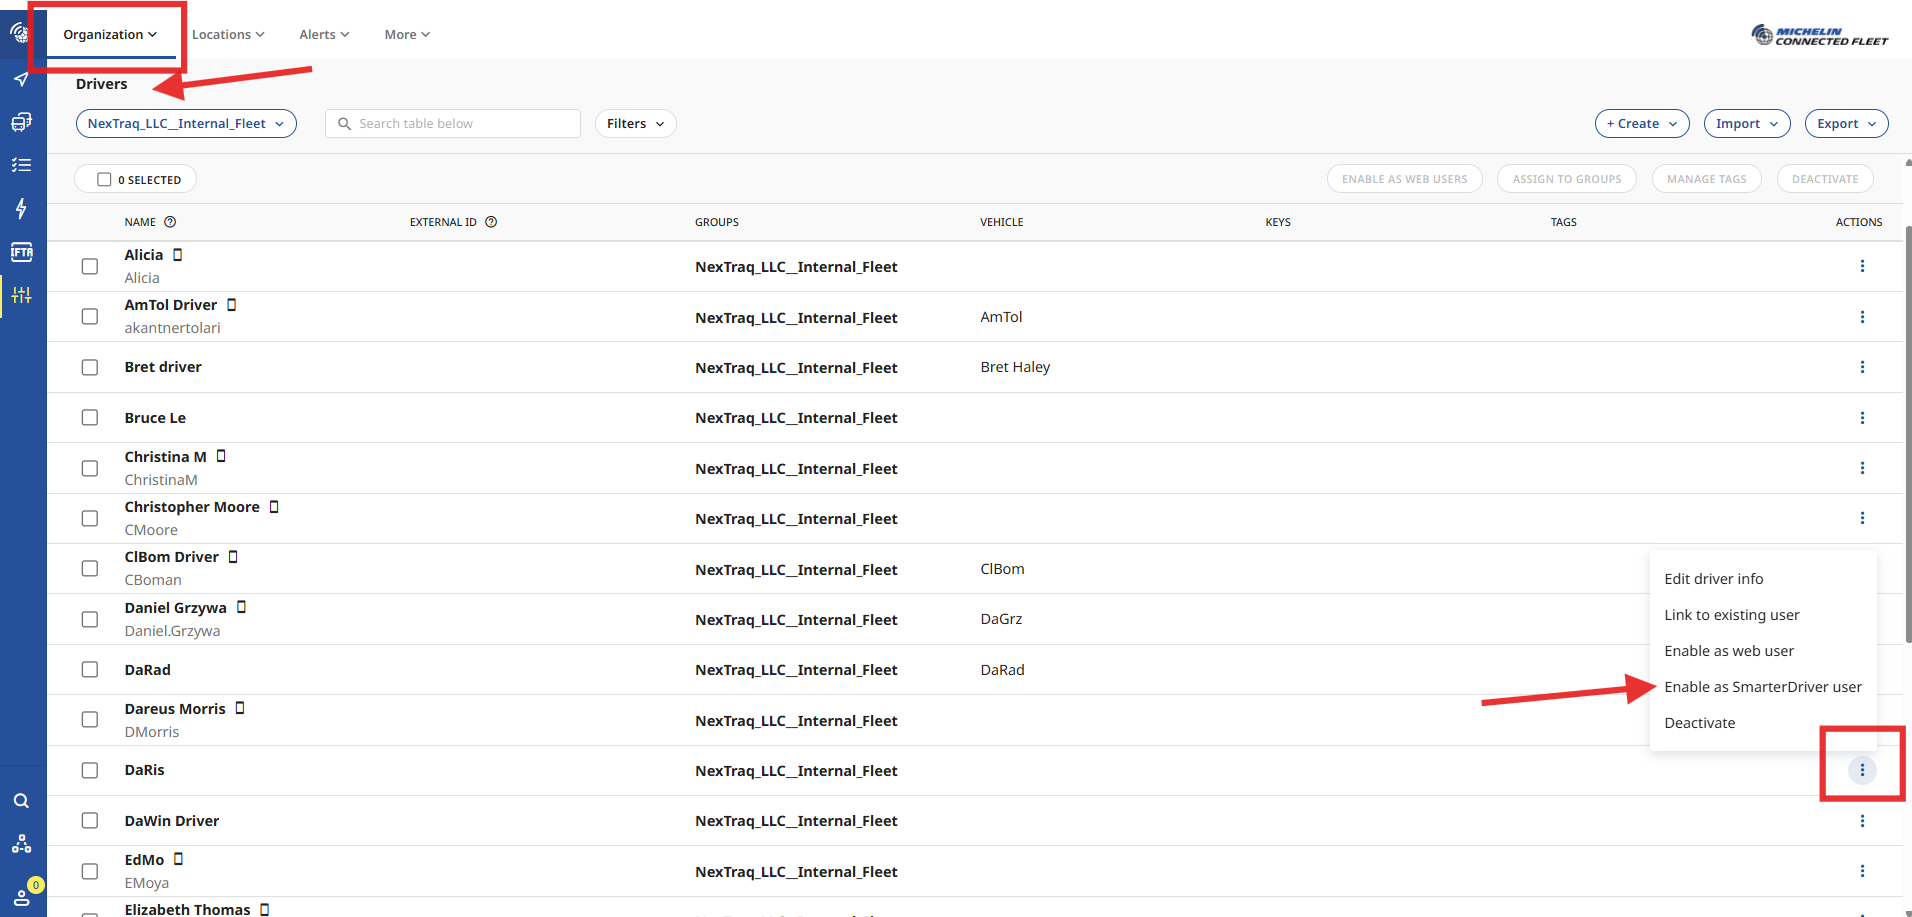Click the ENABLE AS WEB USERS button
This screenshot has width=1912, height=917.
(1404, 179)
